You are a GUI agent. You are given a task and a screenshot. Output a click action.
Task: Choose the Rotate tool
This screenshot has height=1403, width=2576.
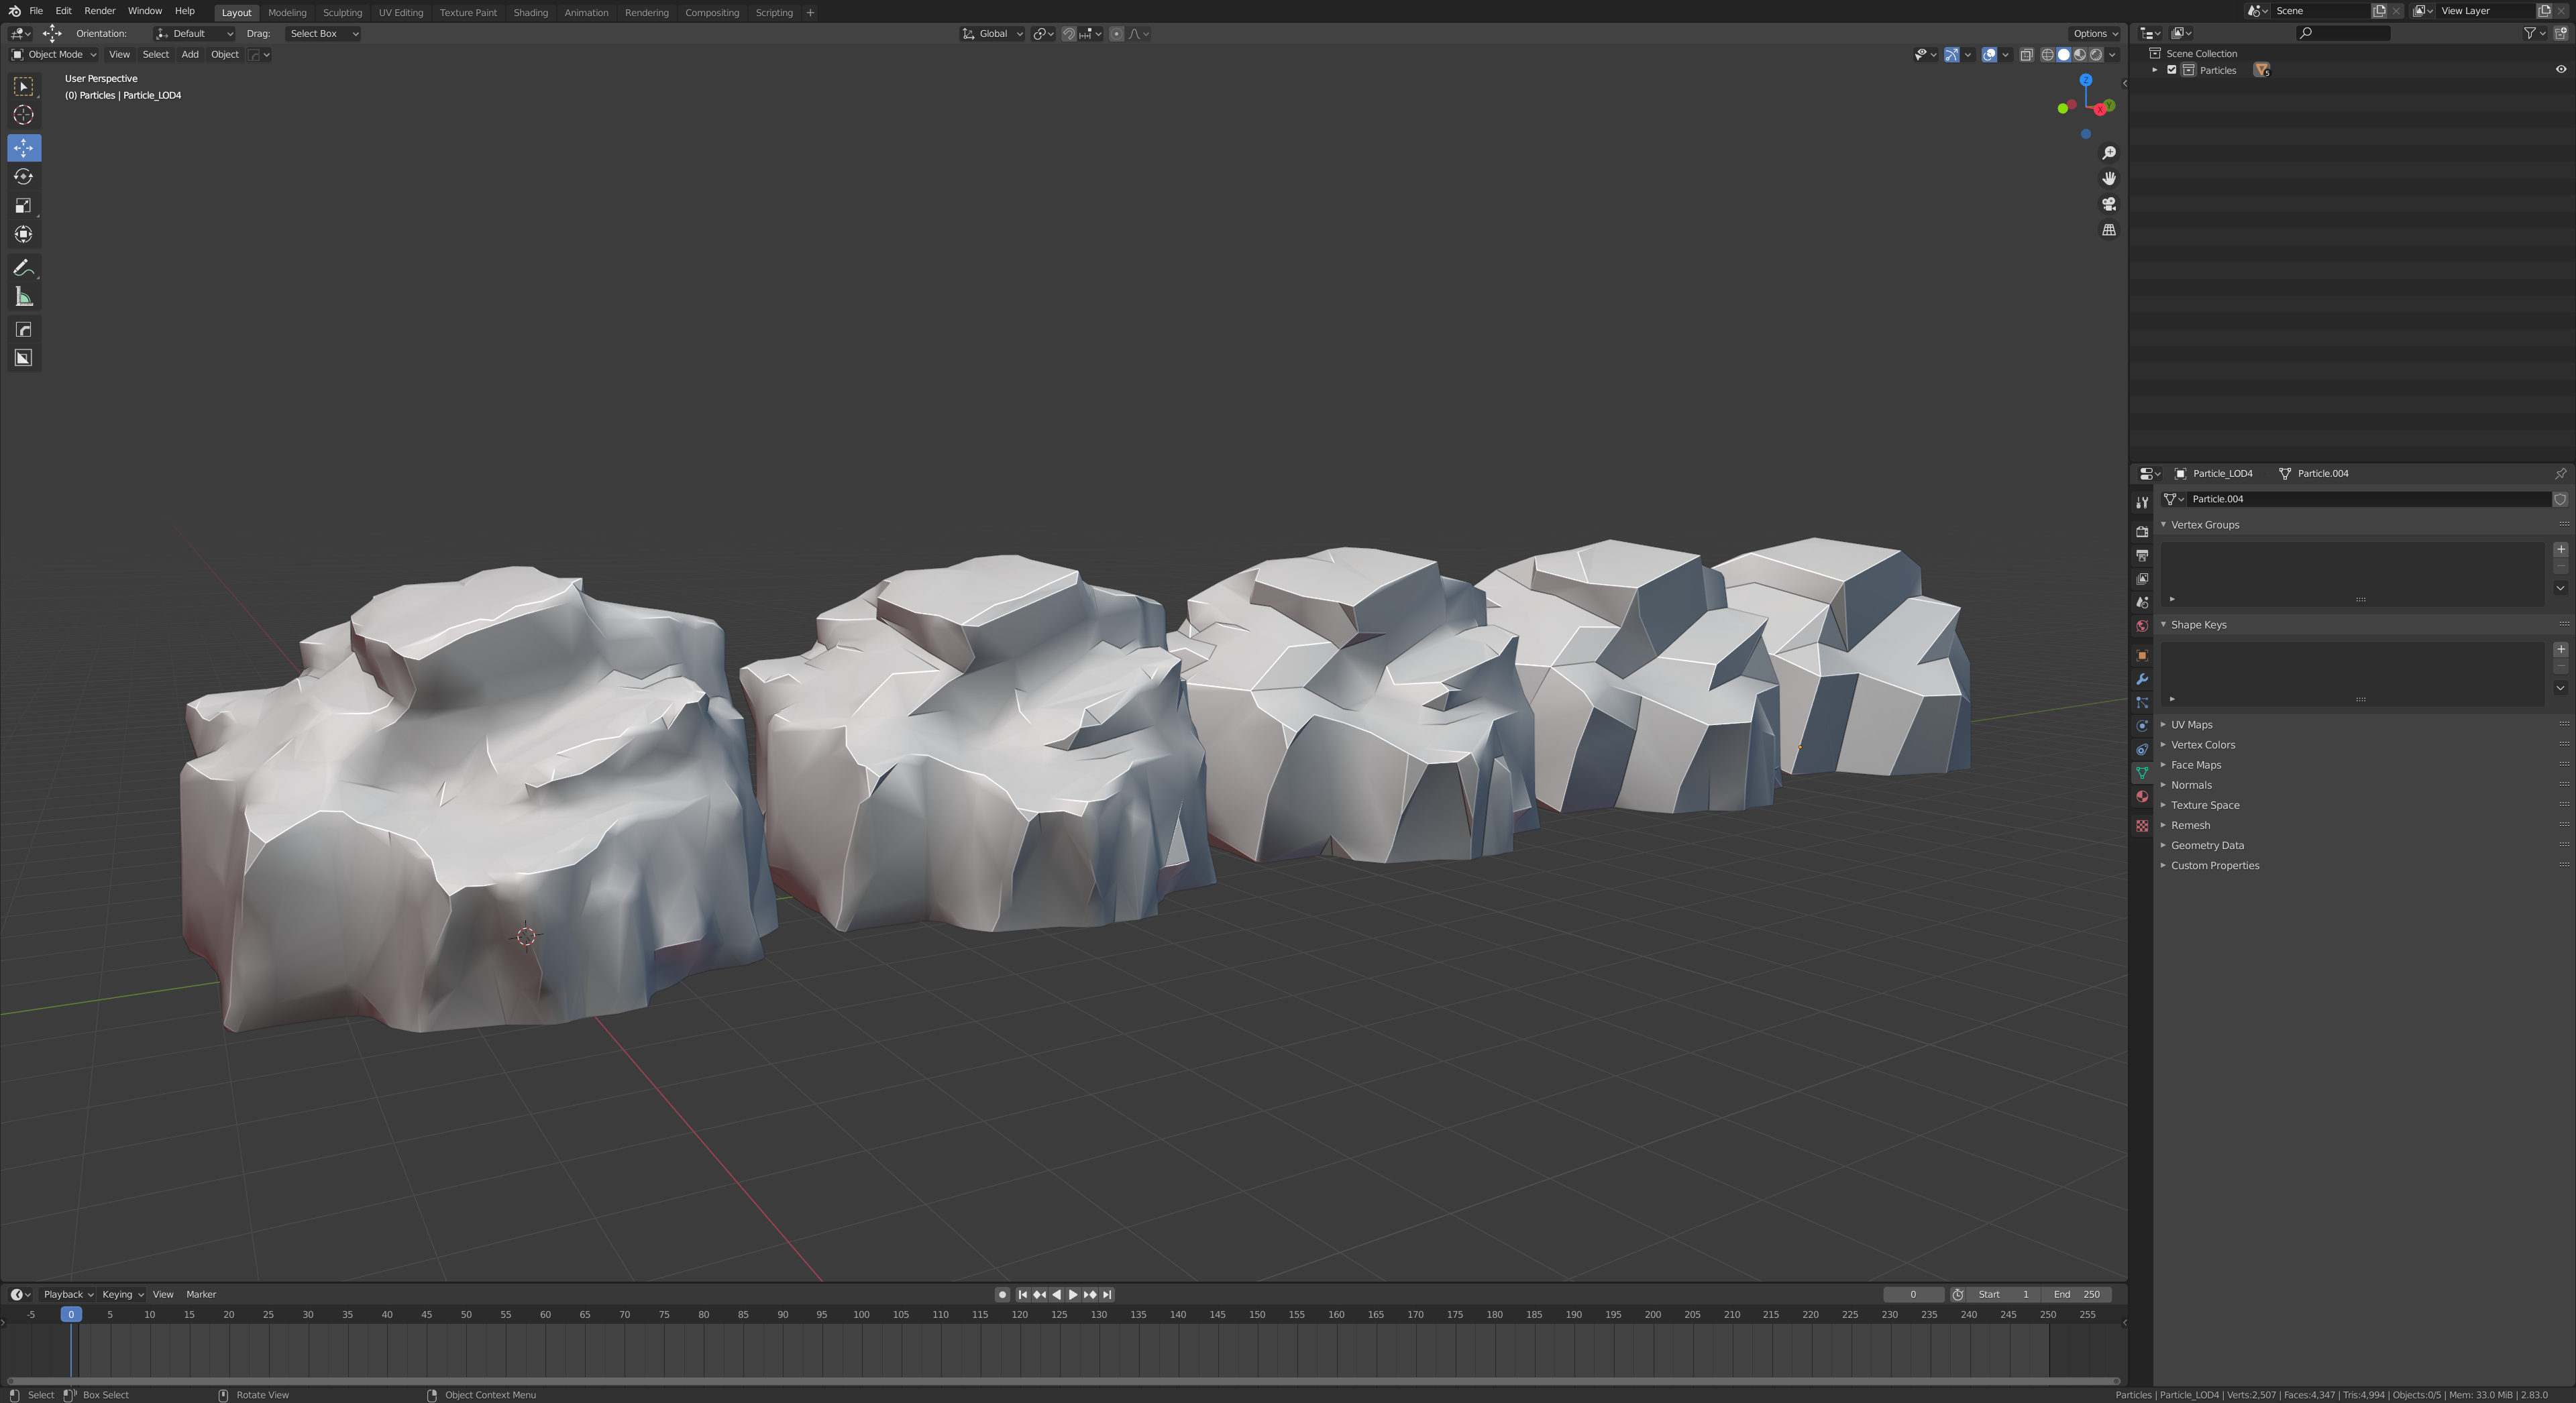(x=24, y=177)
